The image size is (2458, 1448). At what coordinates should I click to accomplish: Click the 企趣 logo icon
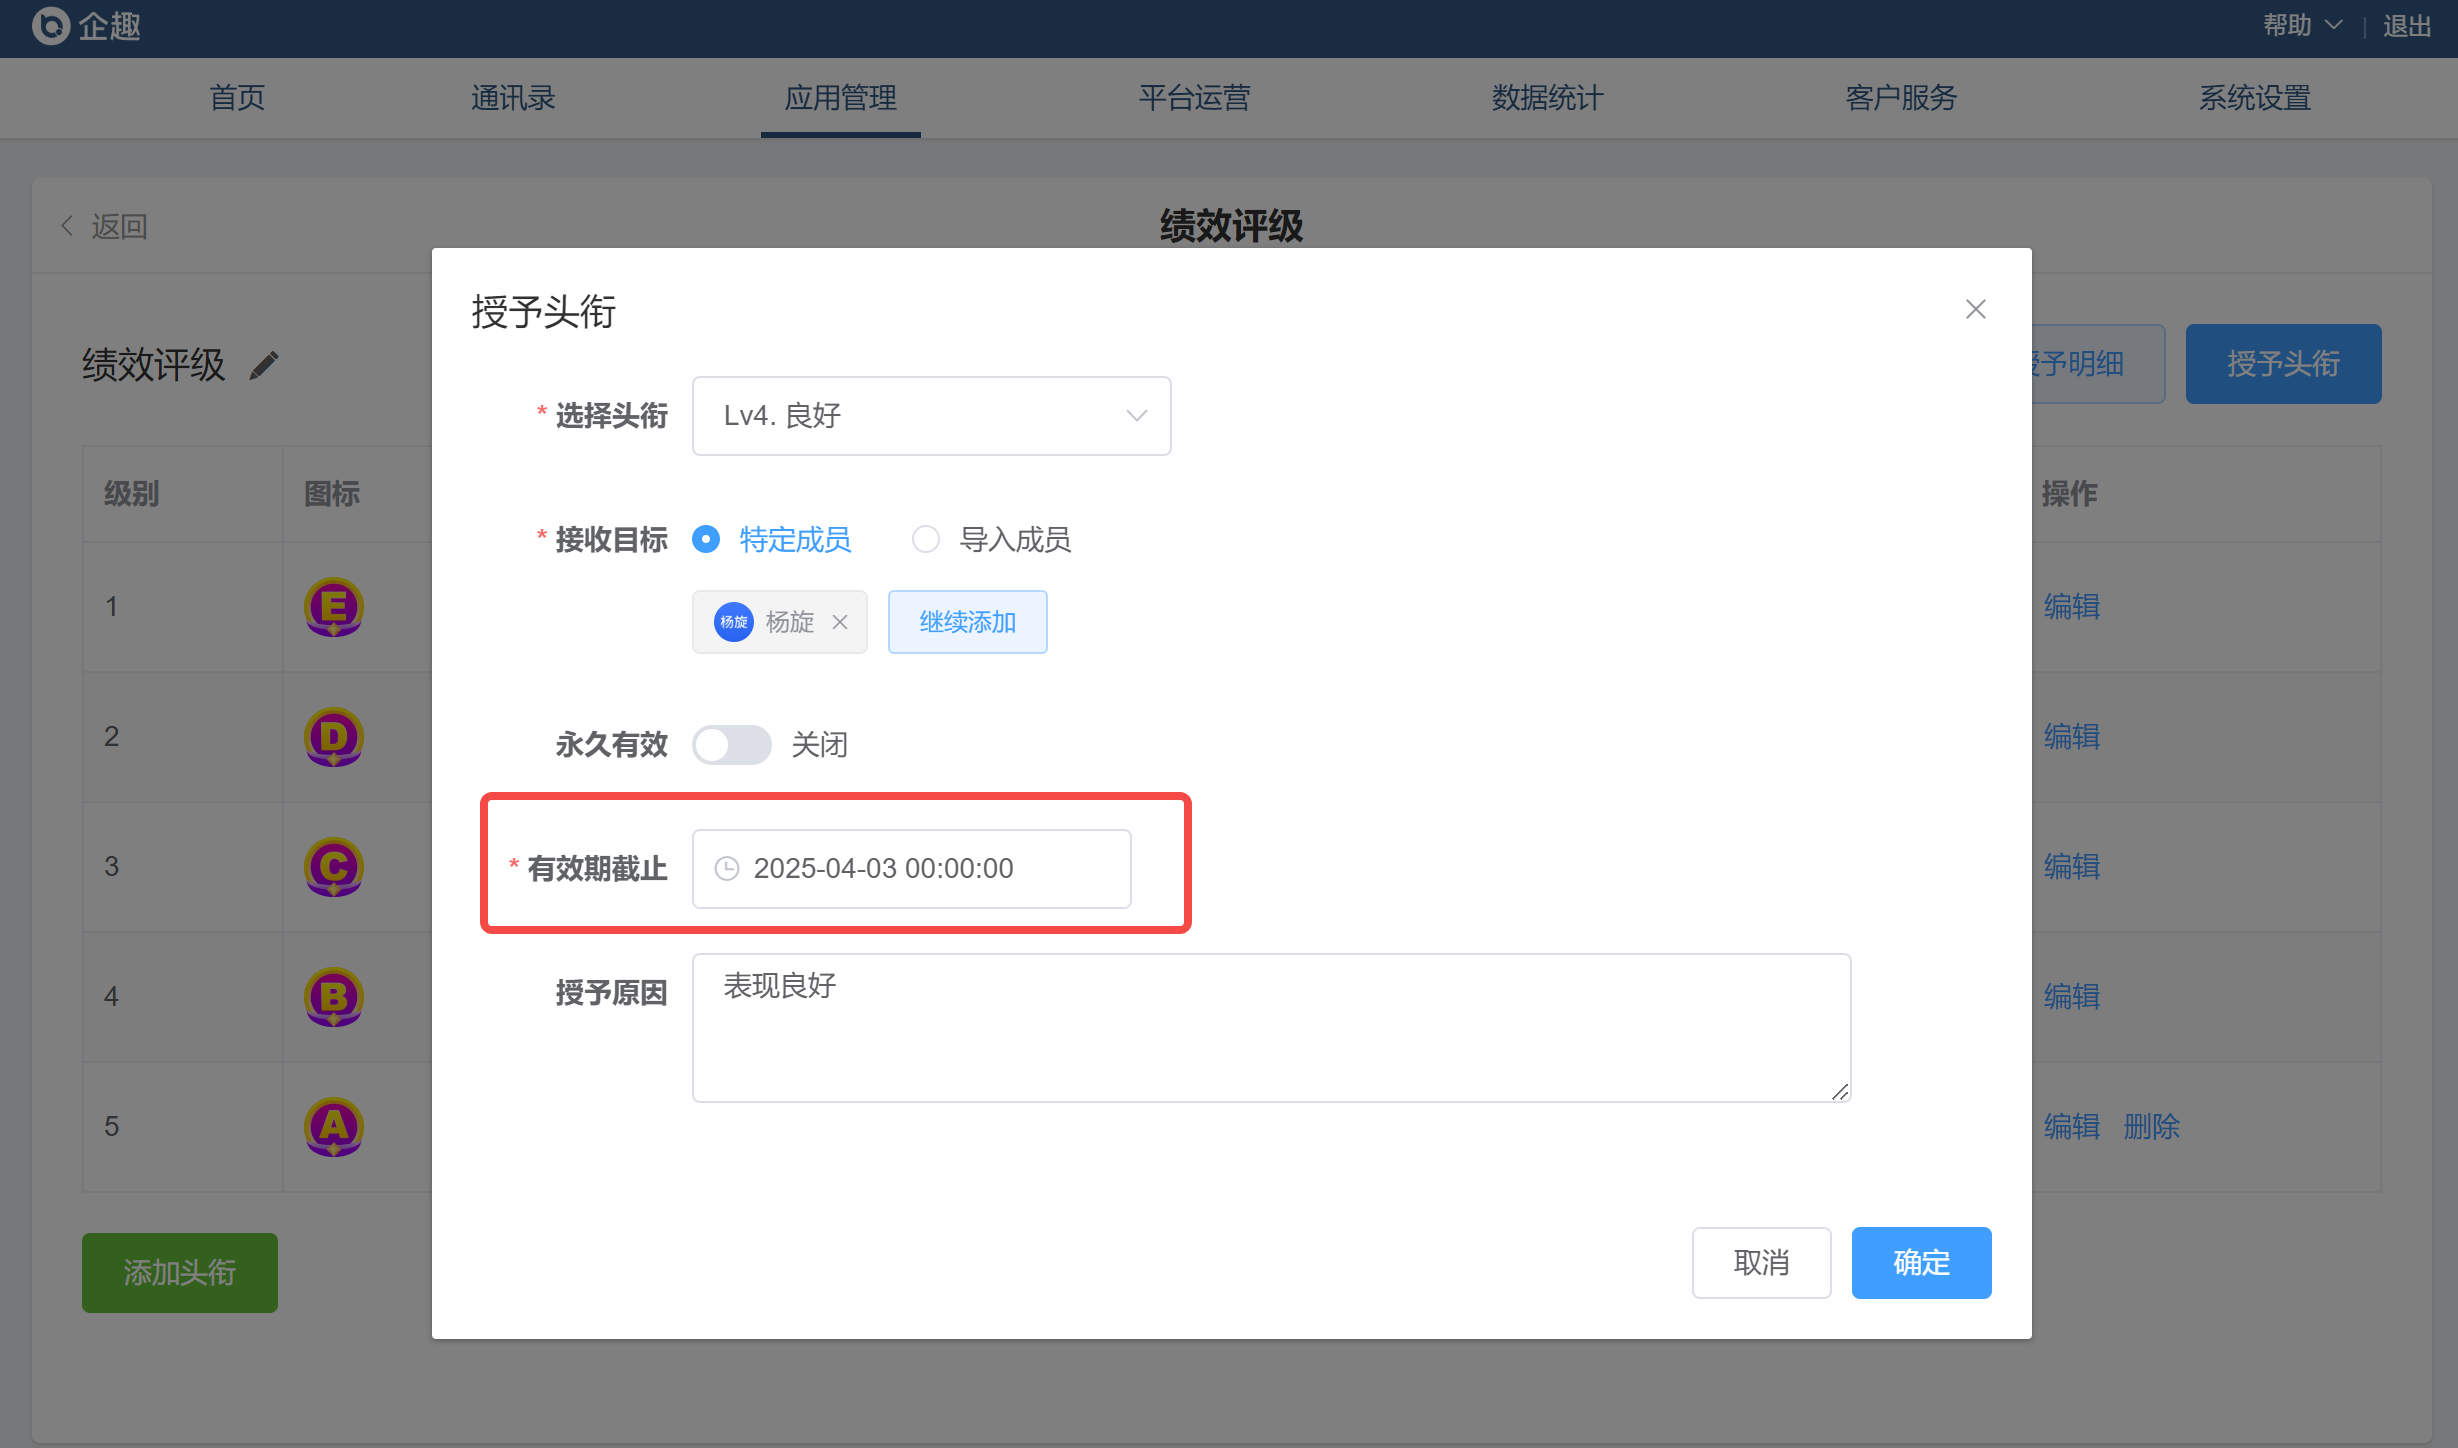[50, 26]
